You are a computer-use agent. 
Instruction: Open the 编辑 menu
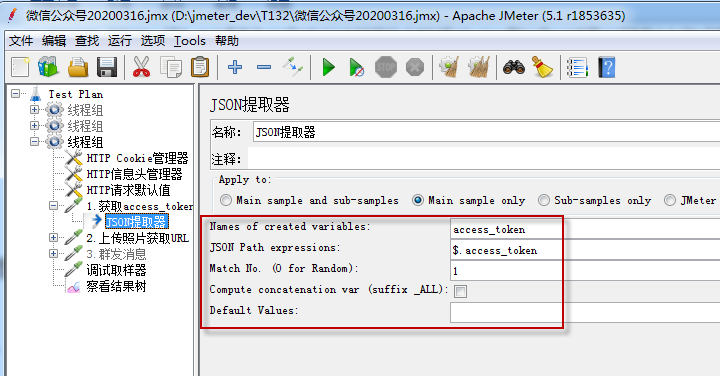click(54, 41)
